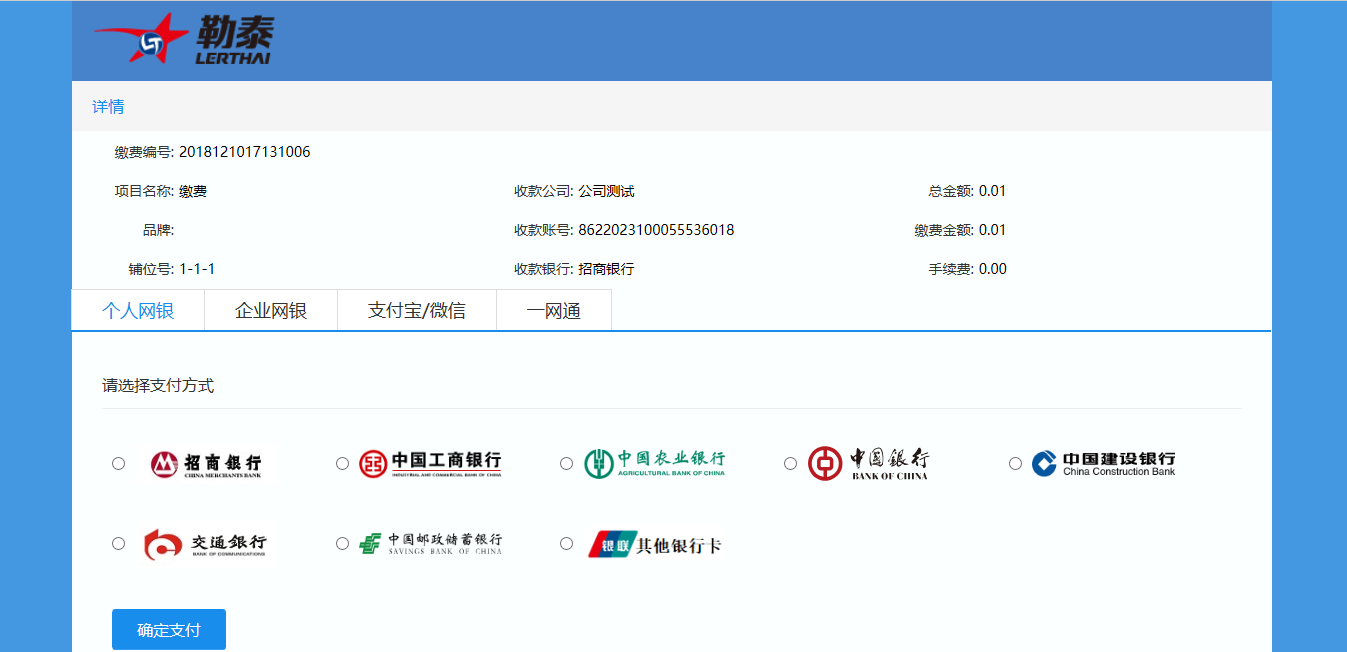The height and width of the screenshot is (652, 1347).
Task: Click the Bank of China logo
Action: [x=868, y=463]
